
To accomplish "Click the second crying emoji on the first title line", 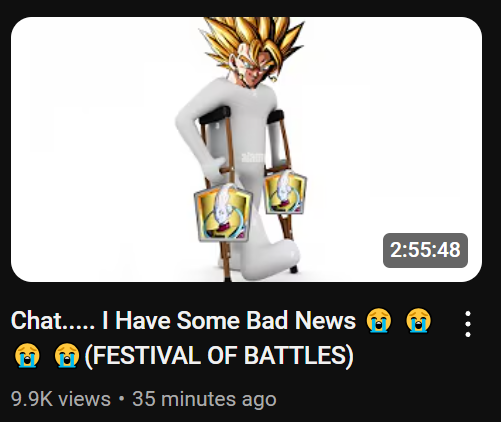I will tap(418, 321).
